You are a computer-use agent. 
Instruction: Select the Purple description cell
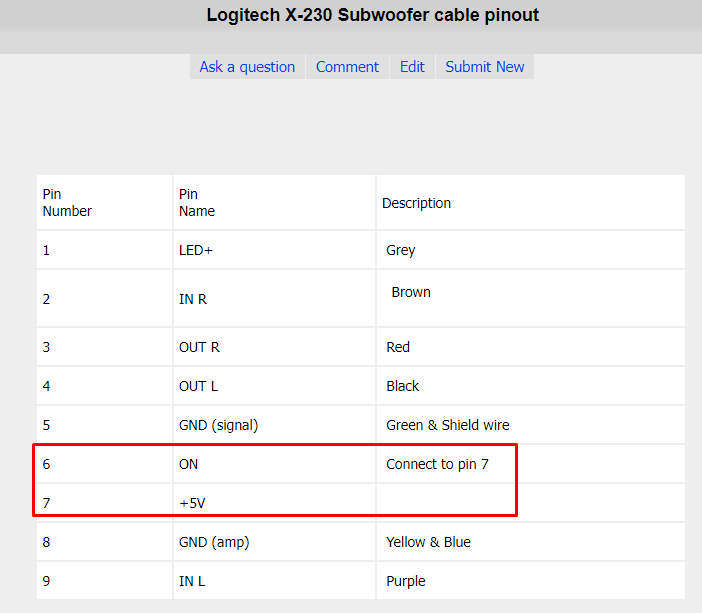(x=531, y=581)
